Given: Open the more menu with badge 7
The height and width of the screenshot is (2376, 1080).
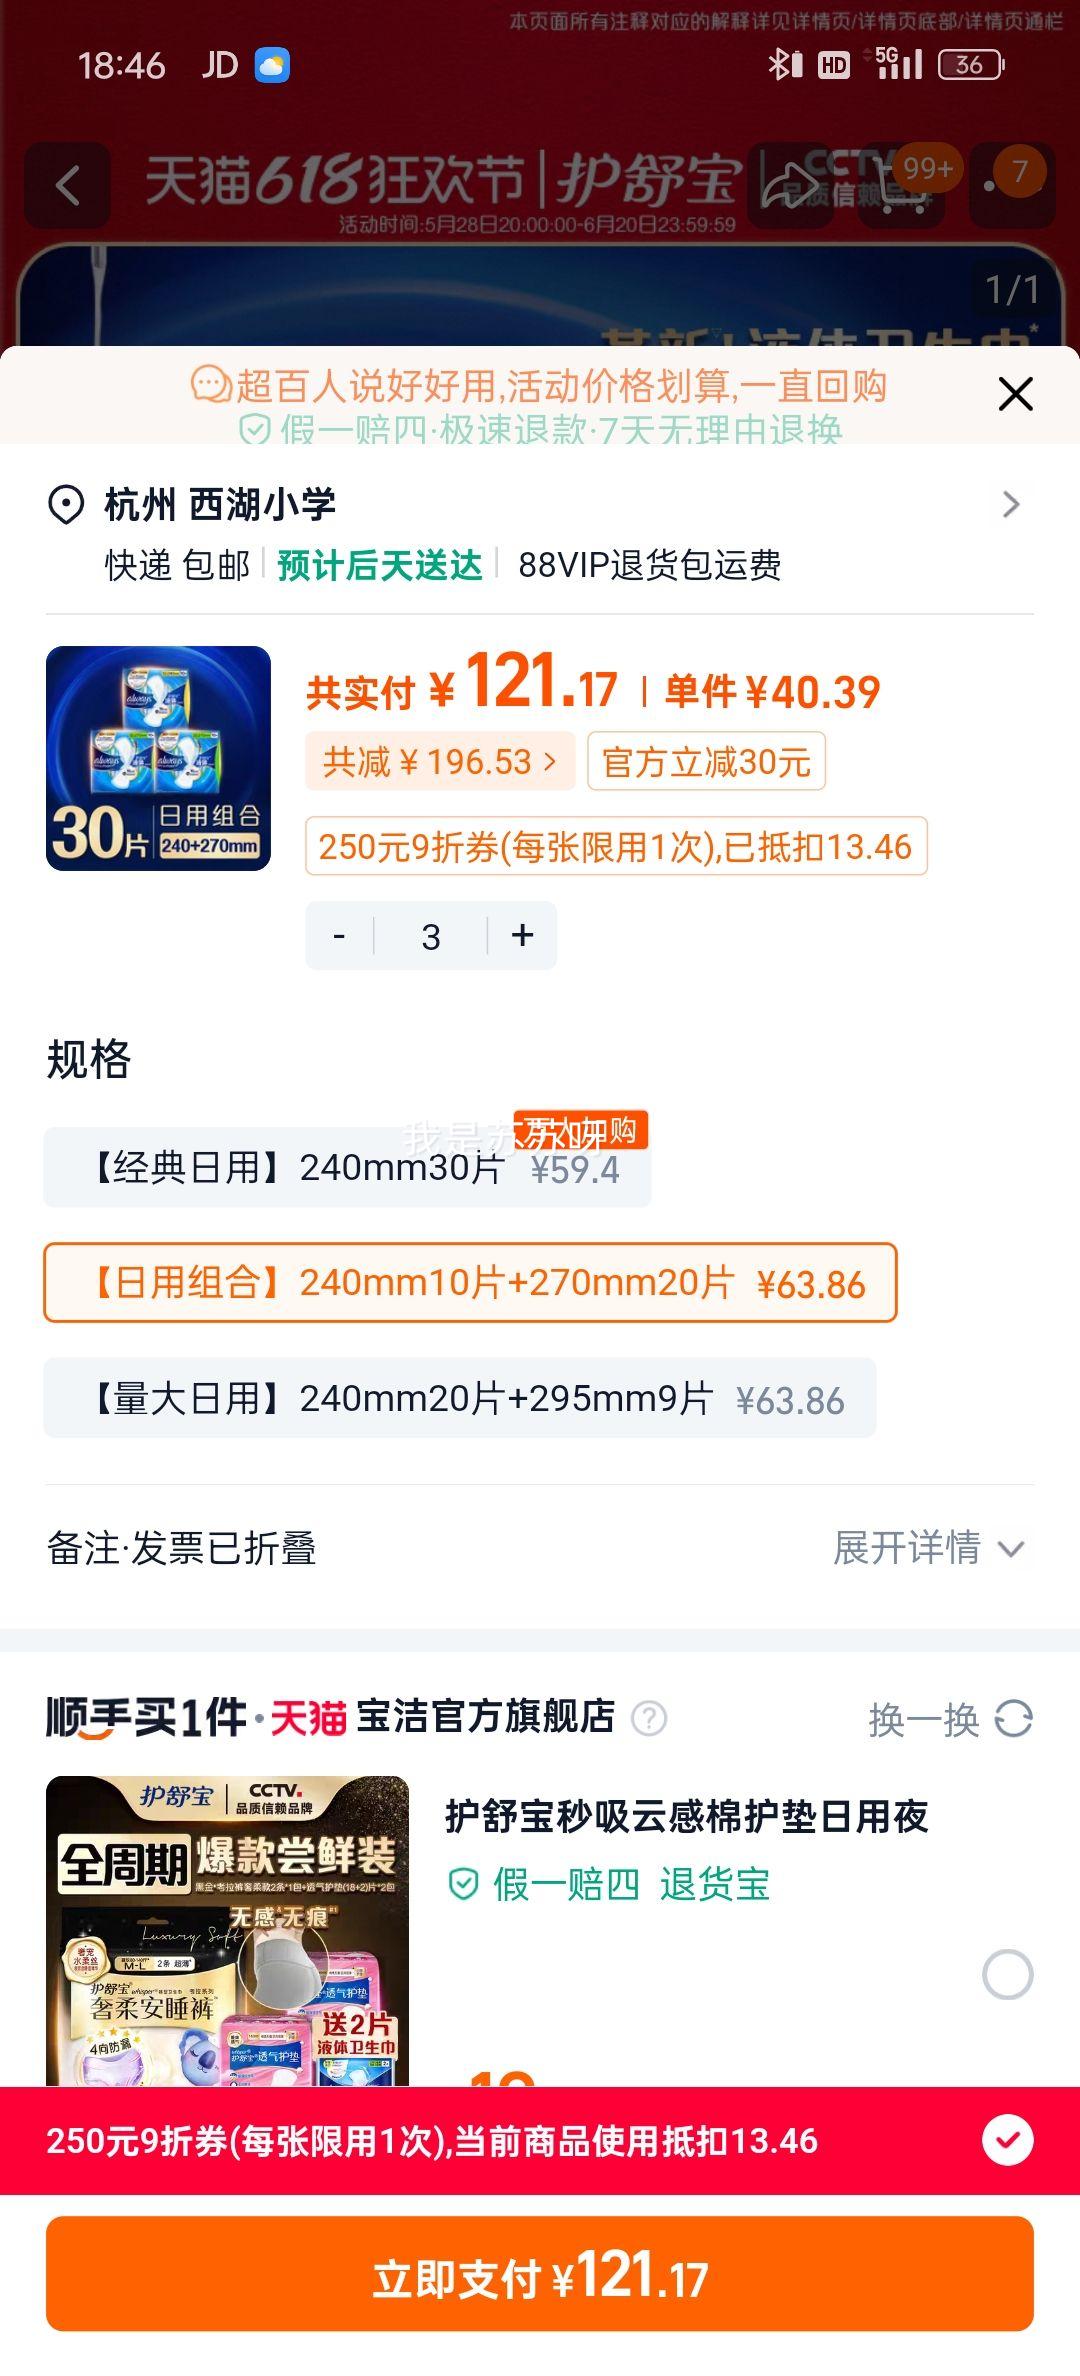Looking at the screenshot, I should point(1011,185).
